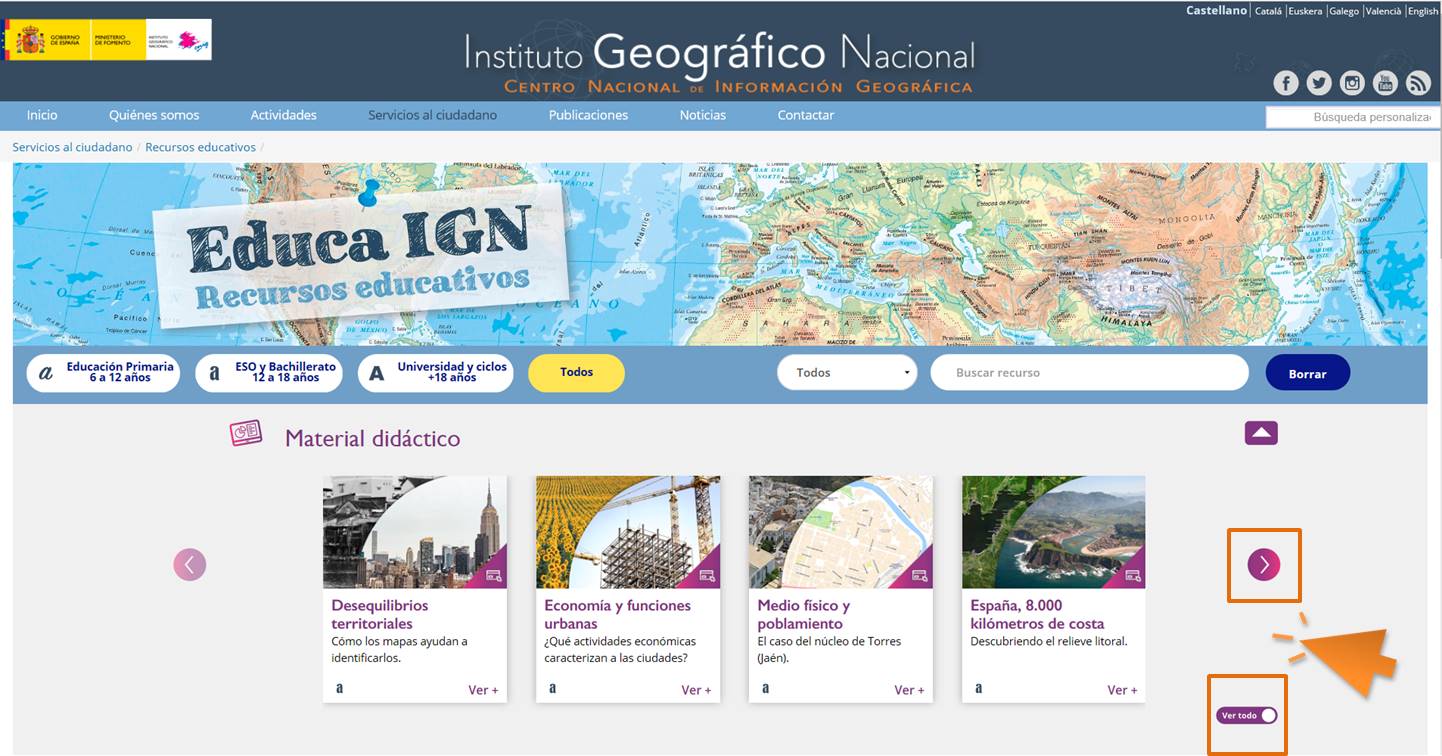Filter by Educación Primaria 6 a 12 años
Image resolution: width=1442 pixels, height=756 pixels.
[103, 373]
